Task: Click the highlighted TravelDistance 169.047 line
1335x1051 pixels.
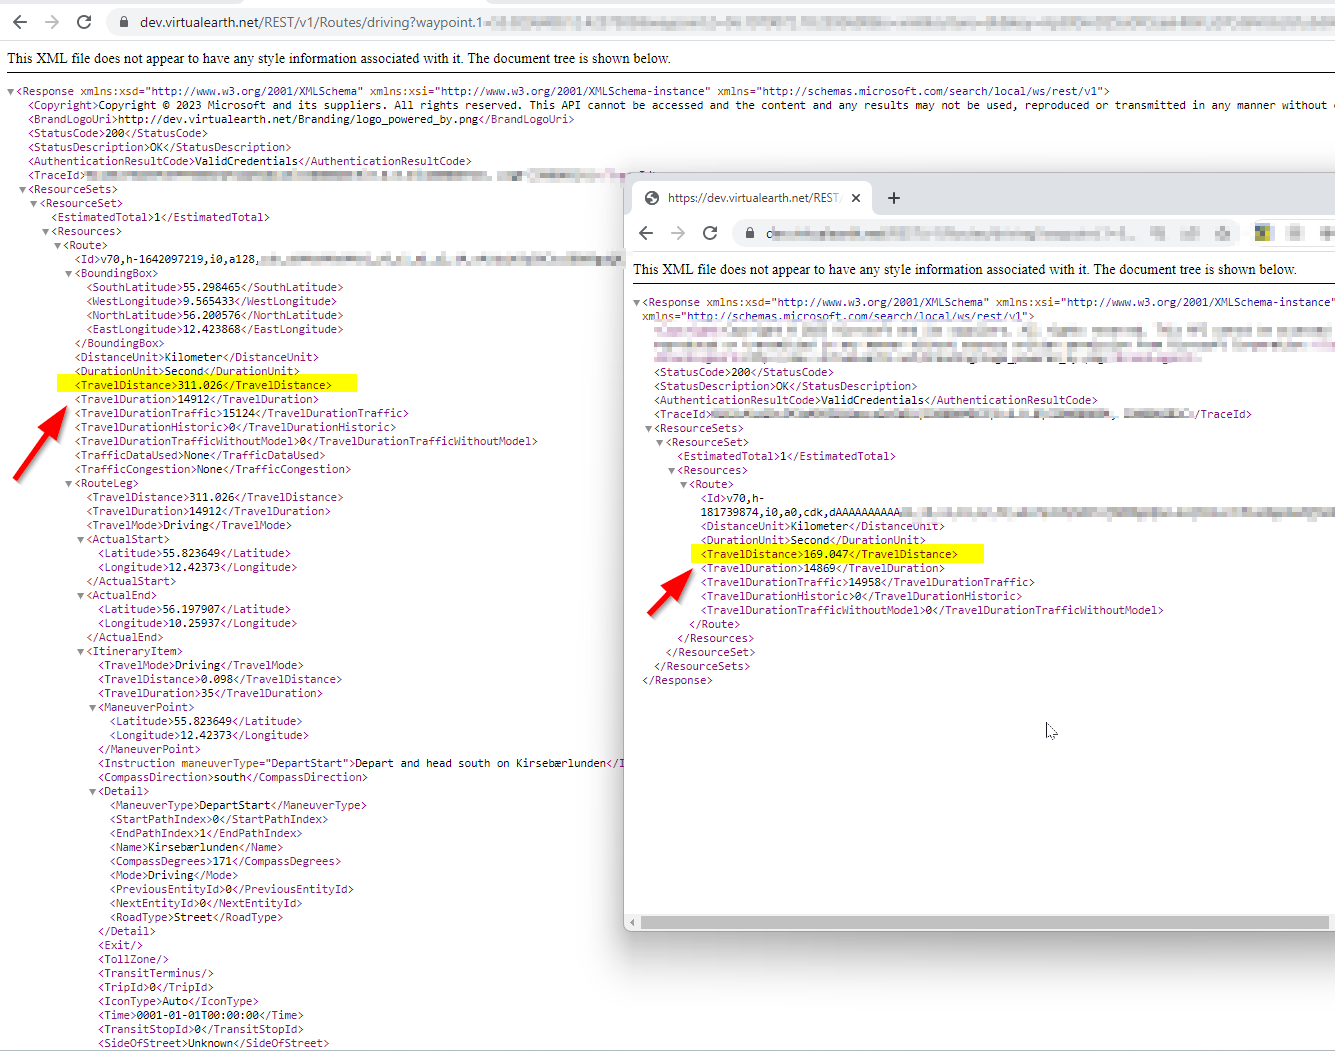Action: (829, 554)
